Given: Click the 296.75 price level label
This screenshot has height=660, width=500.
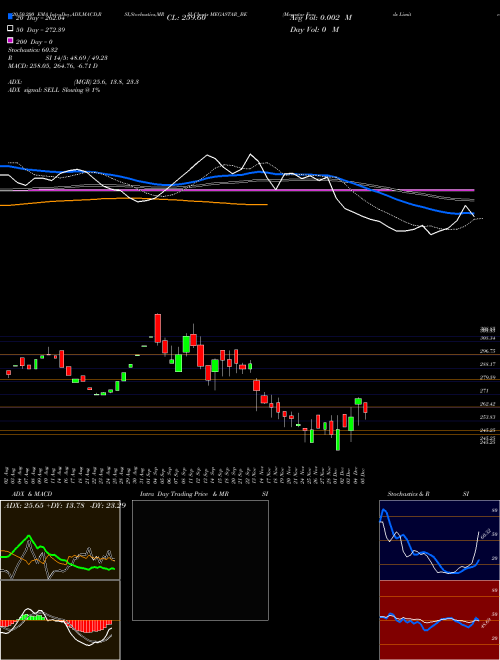Looking at the screenshot, I should pyautogui.click(x=486, y=351).
